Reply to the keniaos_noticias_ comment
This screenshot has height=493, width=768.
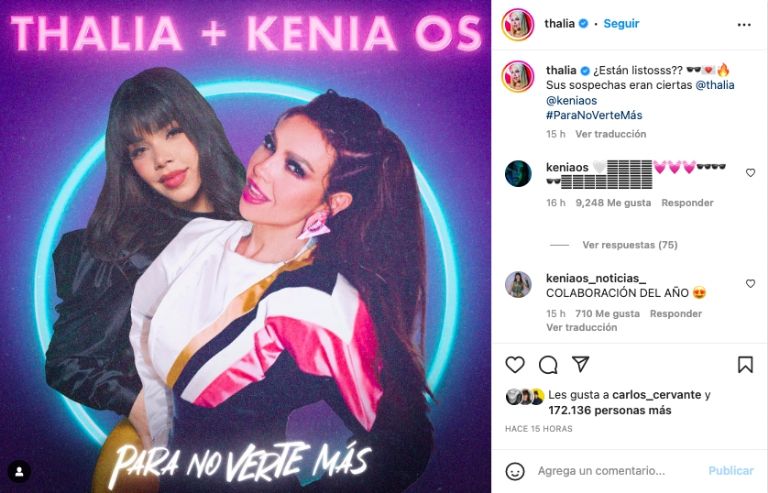pos(675,314)
